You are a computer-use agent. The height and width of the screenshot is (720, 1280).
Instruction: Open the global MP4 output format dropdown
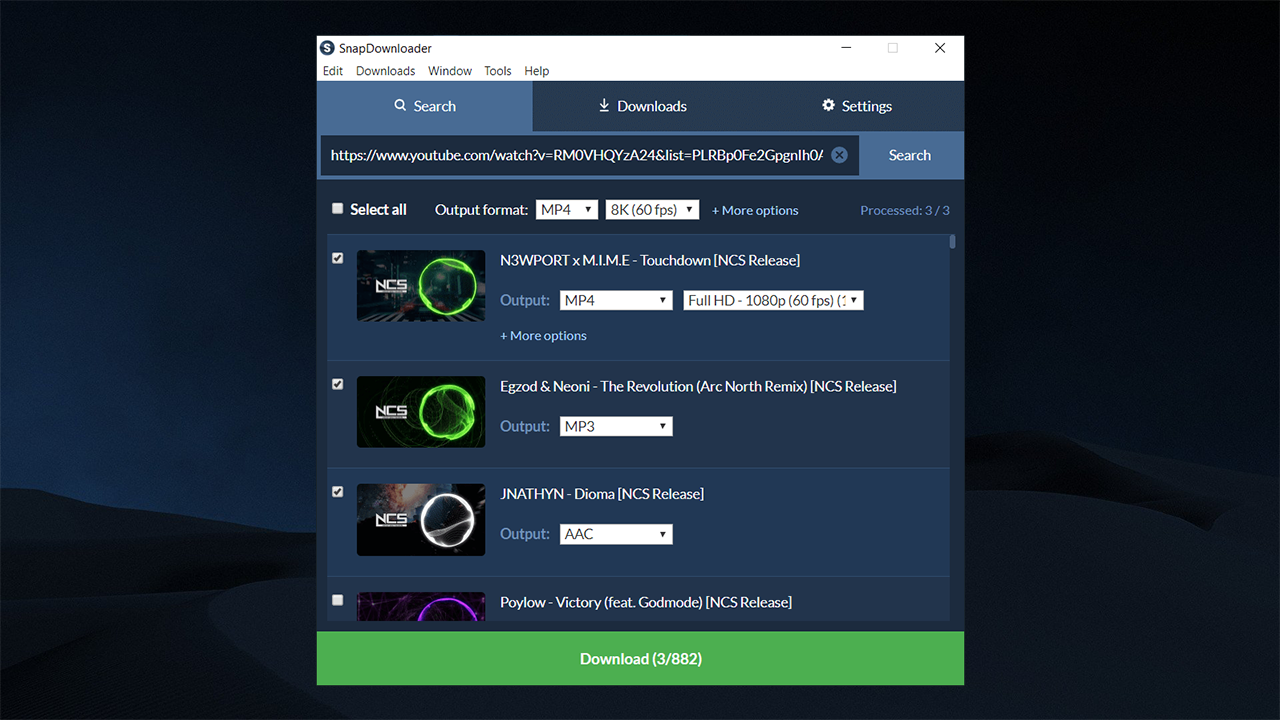pyautogui.click(x=567, y=210)
